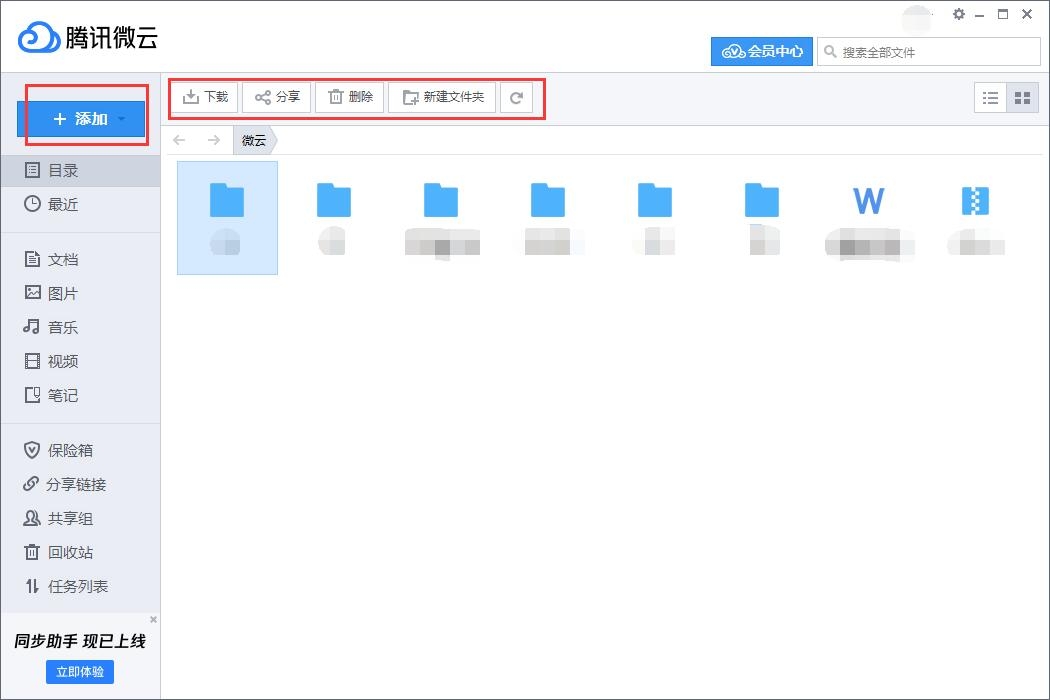The image size is (1050, 700).
Task: Open 分享链接 in the sidebar
Action: [x=64, y=484]
